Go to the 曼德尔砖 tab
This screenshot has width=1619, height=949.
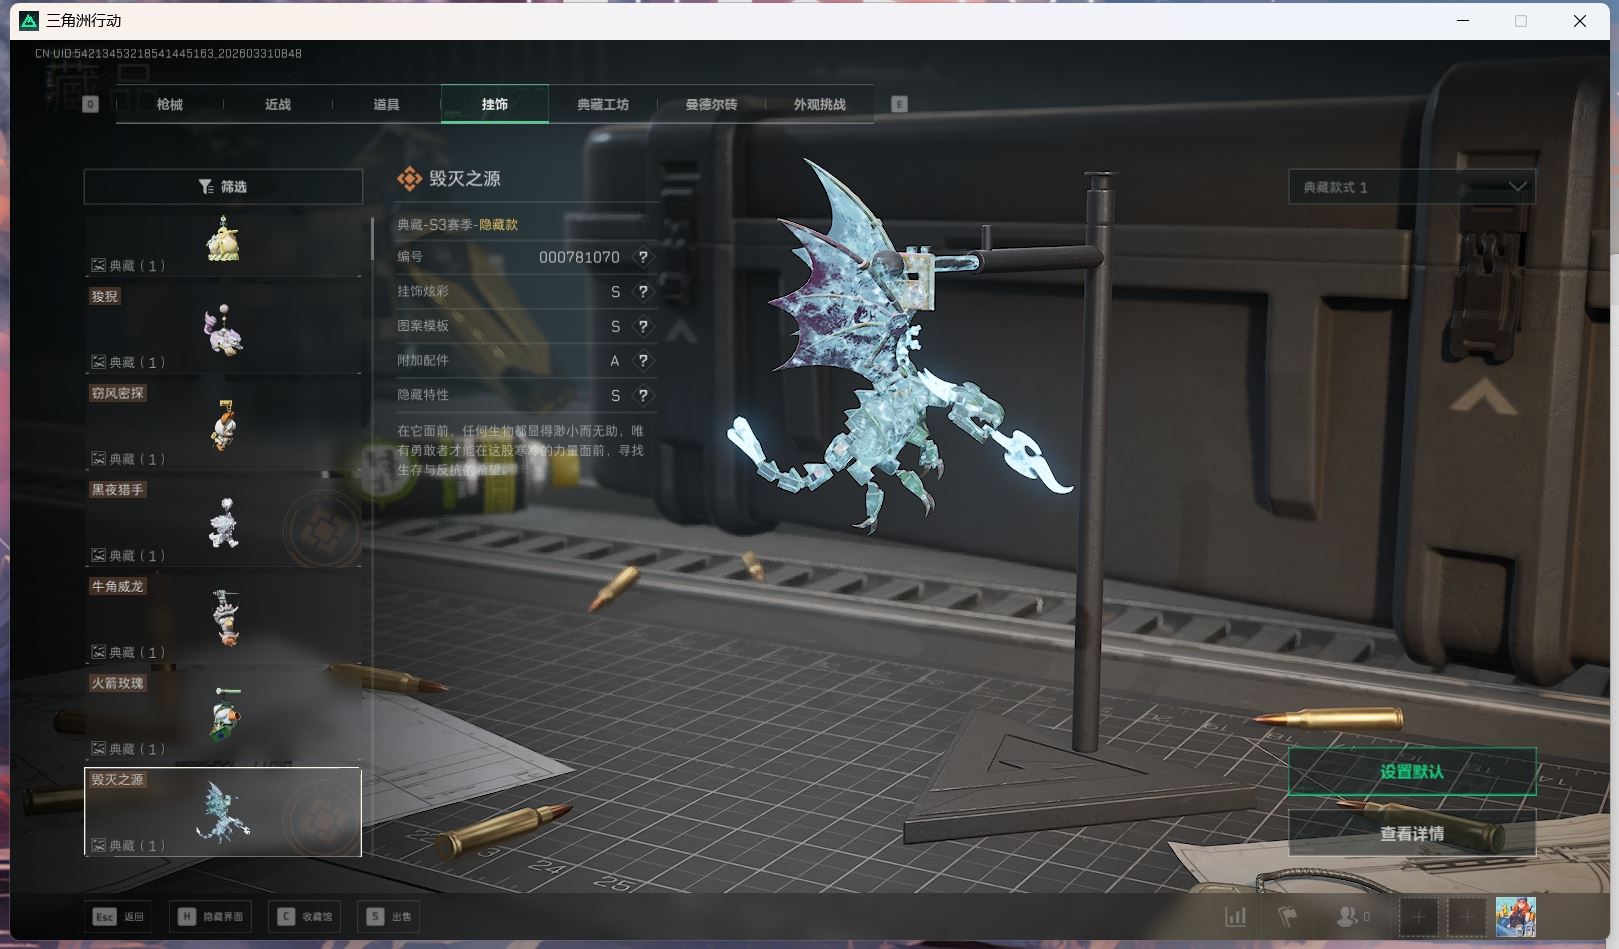click(711, 104)
